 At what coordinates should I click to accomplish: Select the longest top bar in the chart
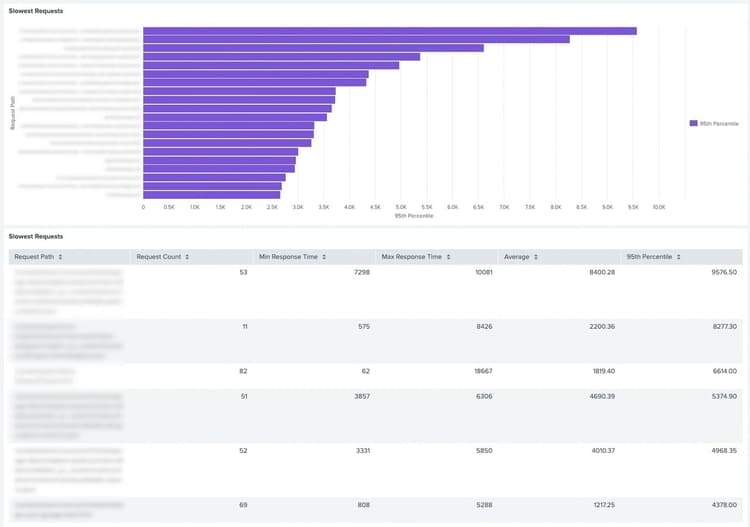(x=390, y=31)
